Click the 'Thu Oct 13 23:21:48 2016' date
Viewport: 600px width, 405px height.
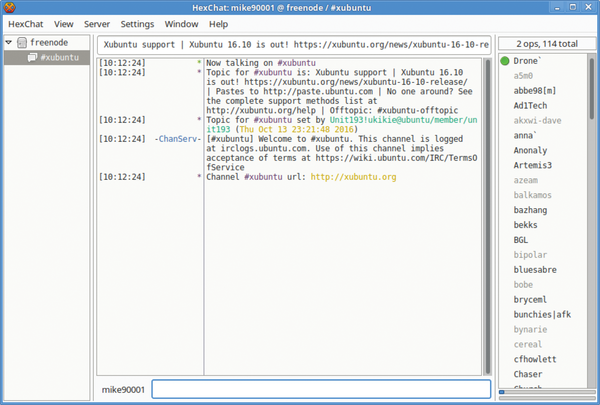coord(297,129)
